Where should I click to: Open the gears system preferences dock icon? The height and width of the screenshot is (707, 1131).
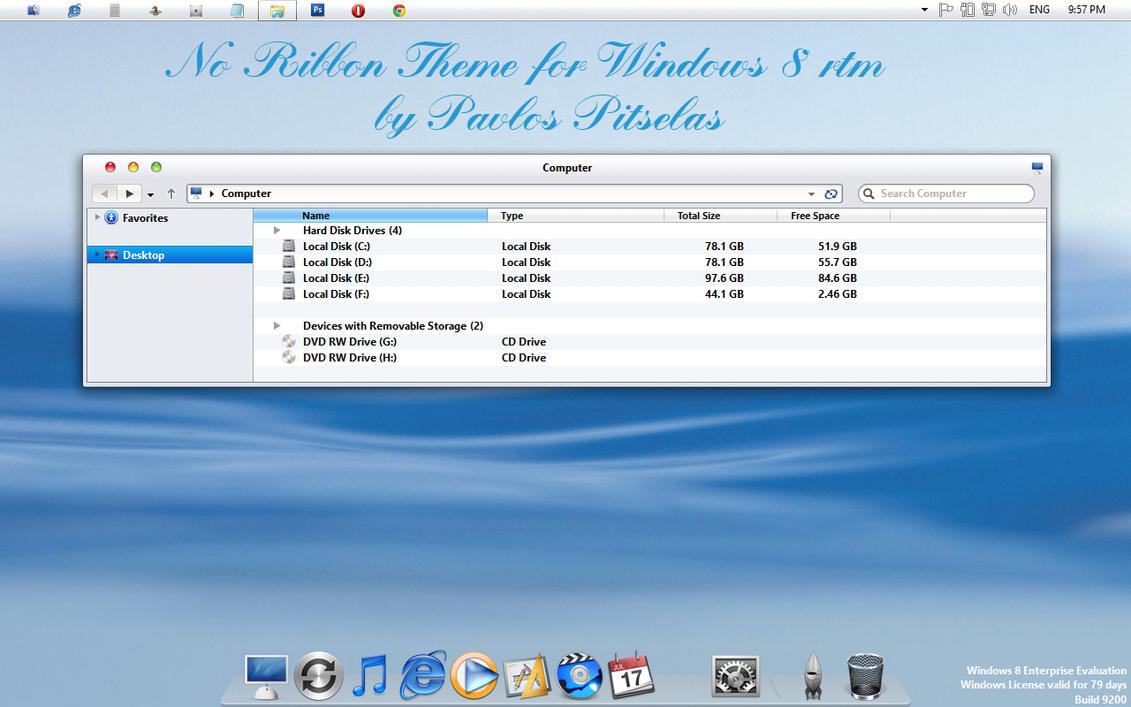735,676
